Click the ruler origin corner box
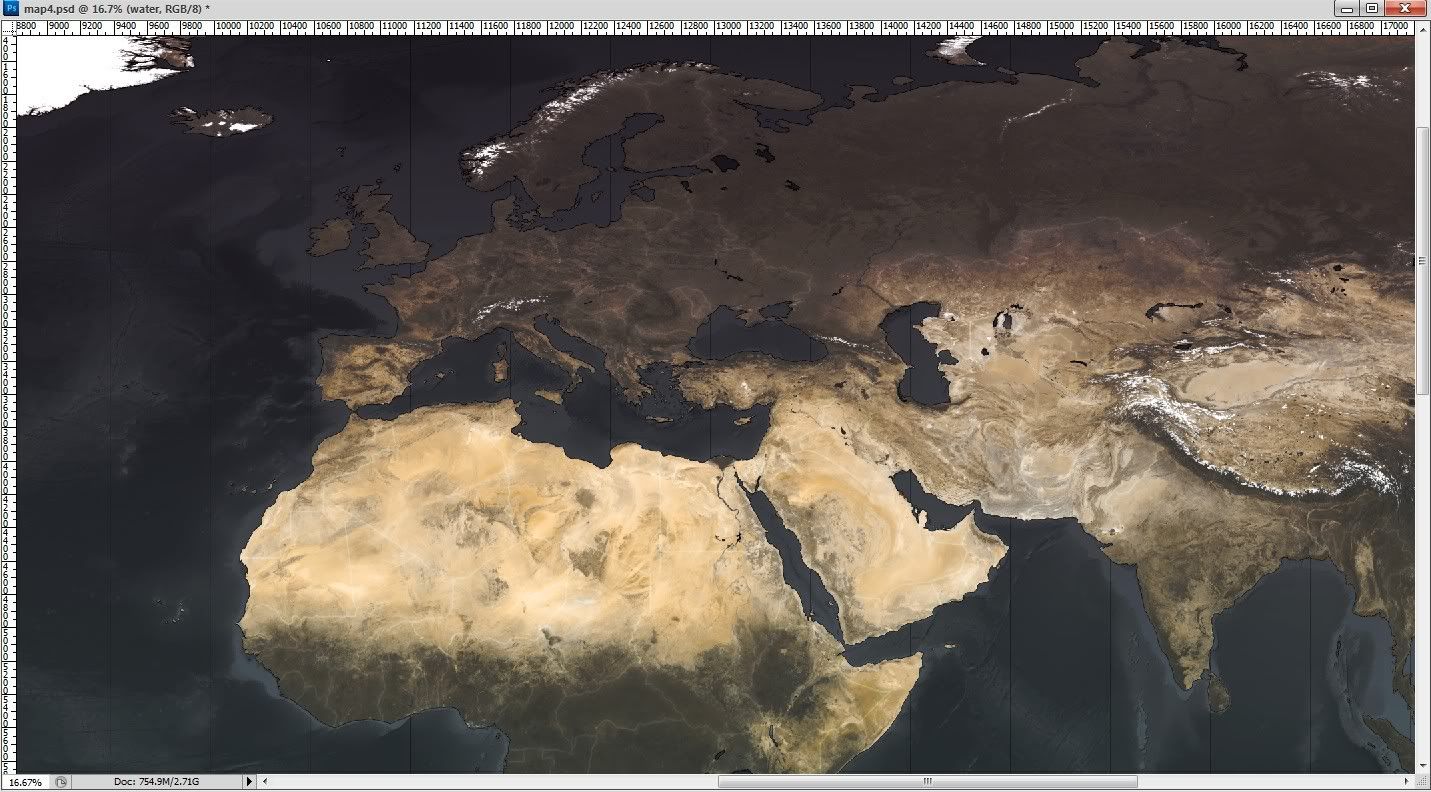This screenshot has height=792, width=1431. click(8, 27)
